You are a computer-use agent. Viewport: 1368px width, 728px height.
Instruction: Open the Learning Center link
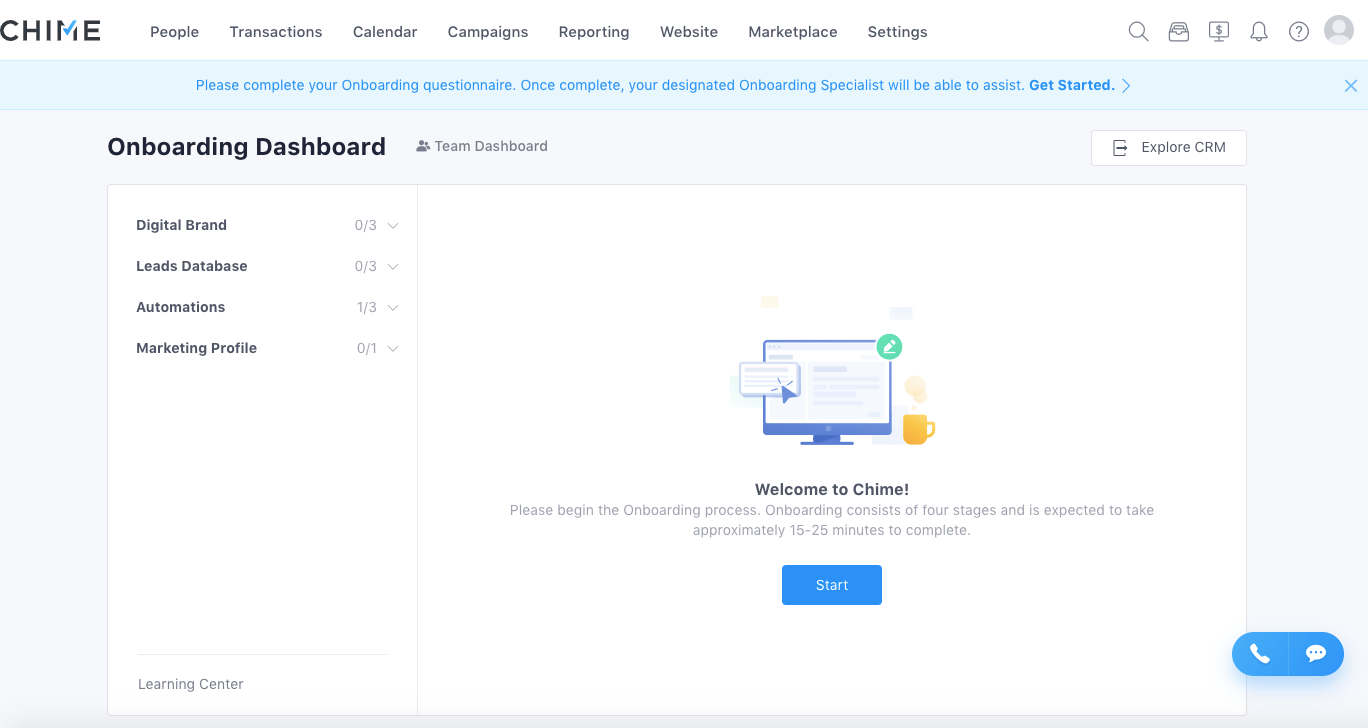click(x=191, y=684)
